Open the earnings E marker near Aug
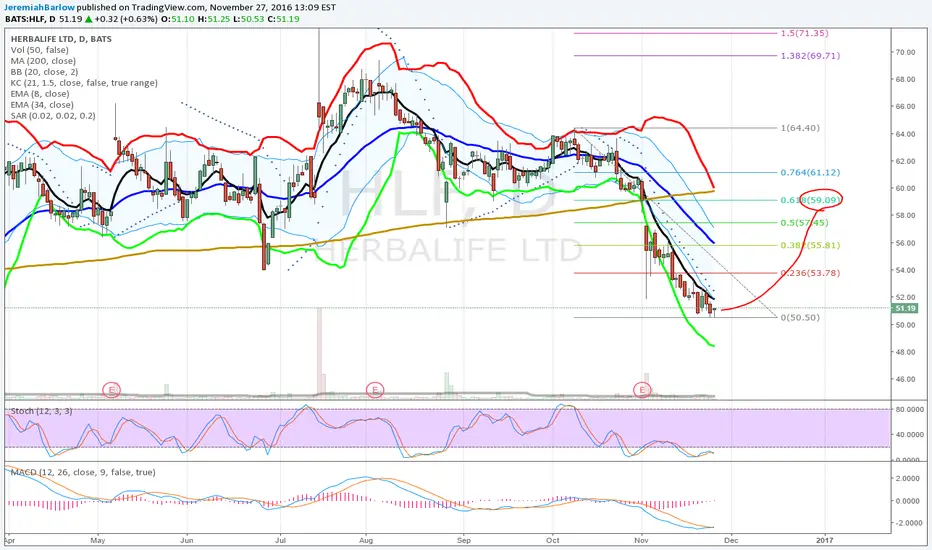Image resolution: width=932 pixels, height=550 pixels. point(375,390)
